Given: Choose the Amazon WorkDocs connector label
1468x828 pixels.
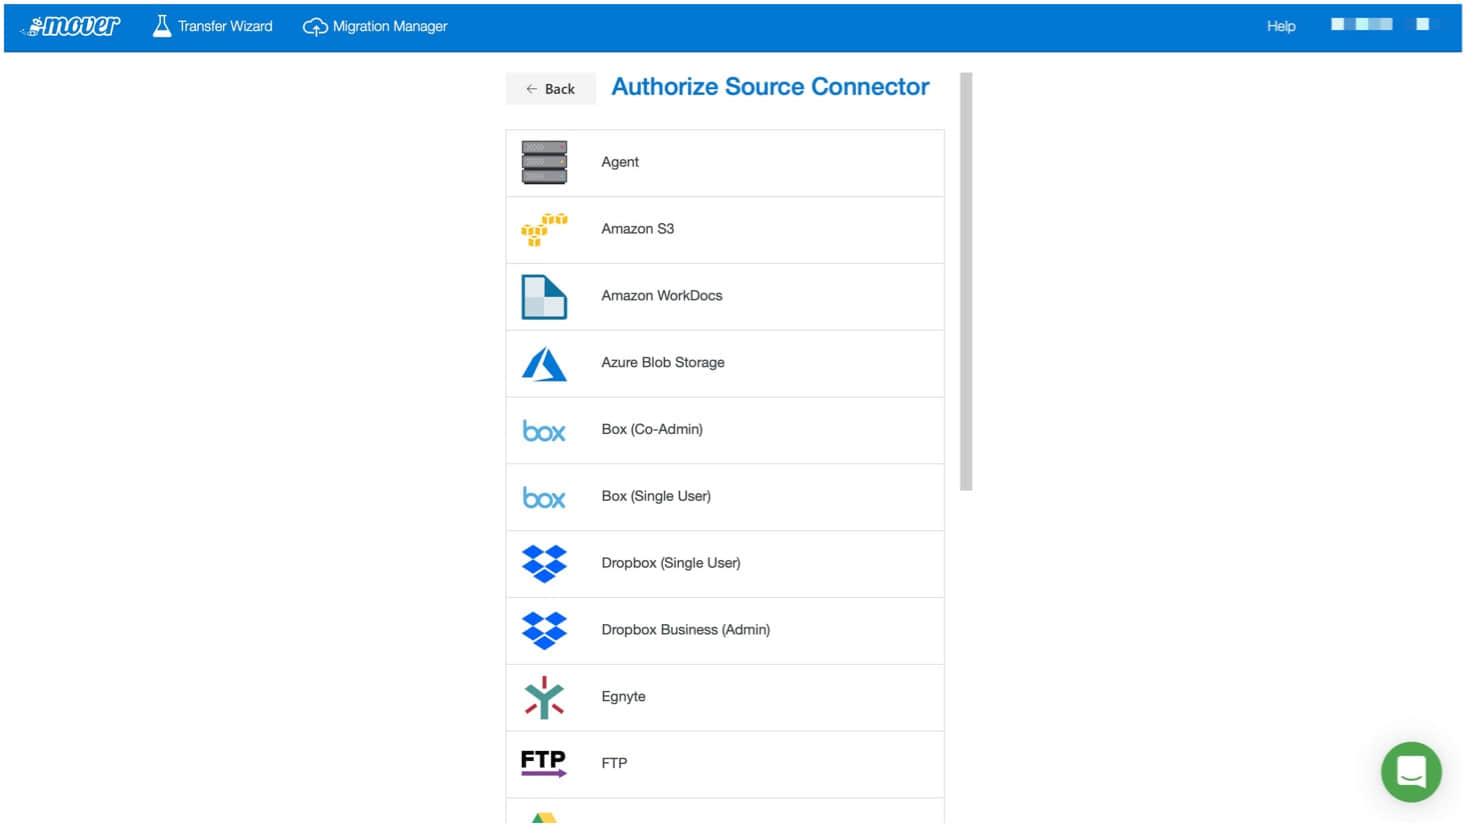Looking at the screenshot, I should (x=662, y=296).
